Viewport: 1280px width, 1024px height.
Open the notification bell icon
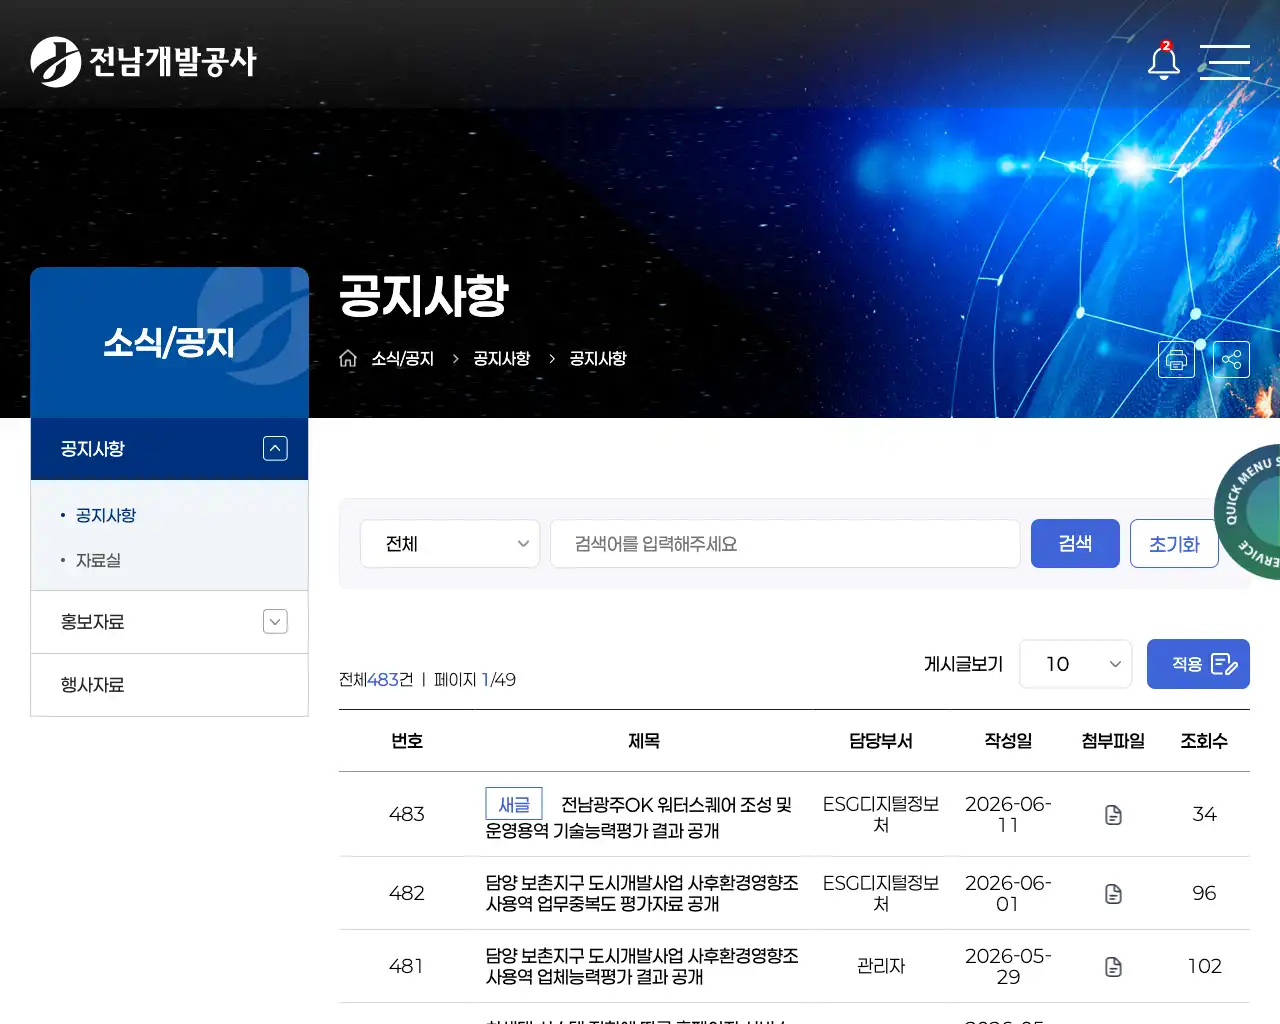pos(1163,62)
